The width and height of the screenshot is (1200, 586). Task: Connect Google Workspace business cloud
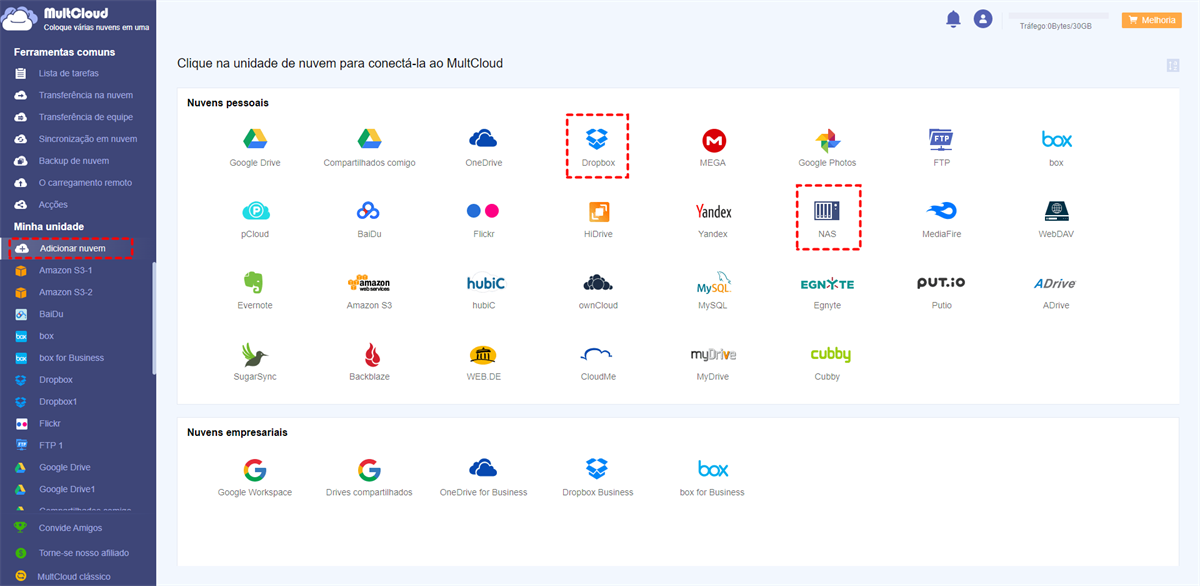click(255, 470)
